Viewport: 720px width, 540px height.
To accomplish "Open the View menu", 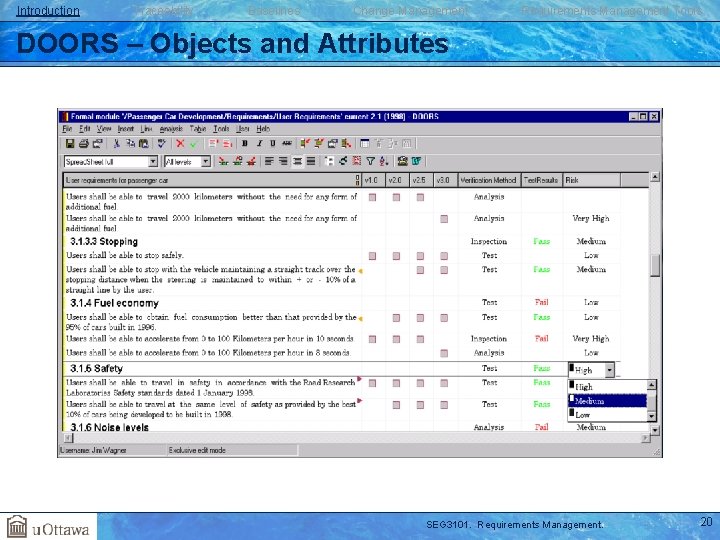I will click(104, 129).
